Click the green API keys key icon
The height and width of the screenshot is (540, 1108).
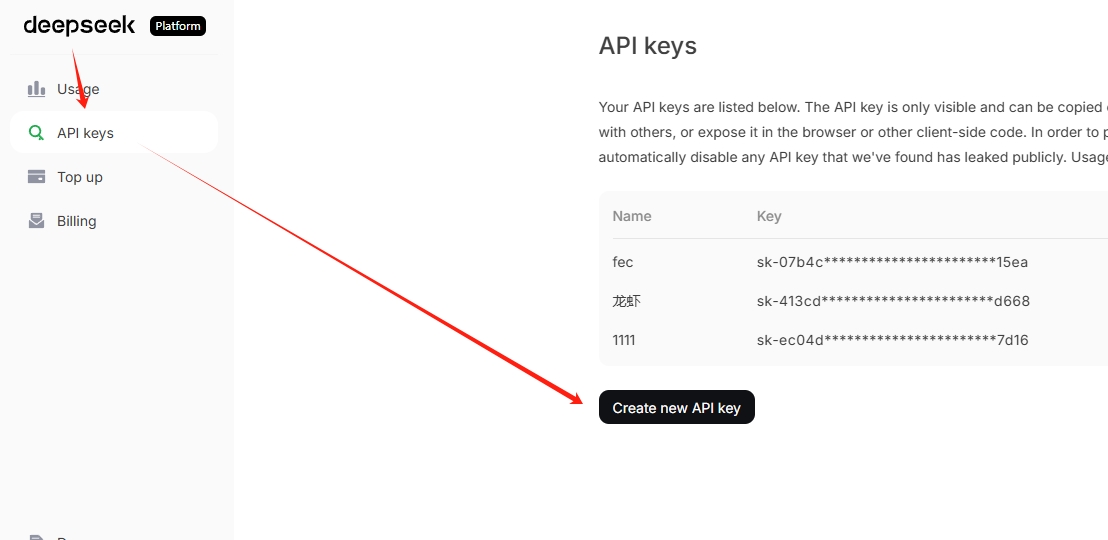click(36, 132)
